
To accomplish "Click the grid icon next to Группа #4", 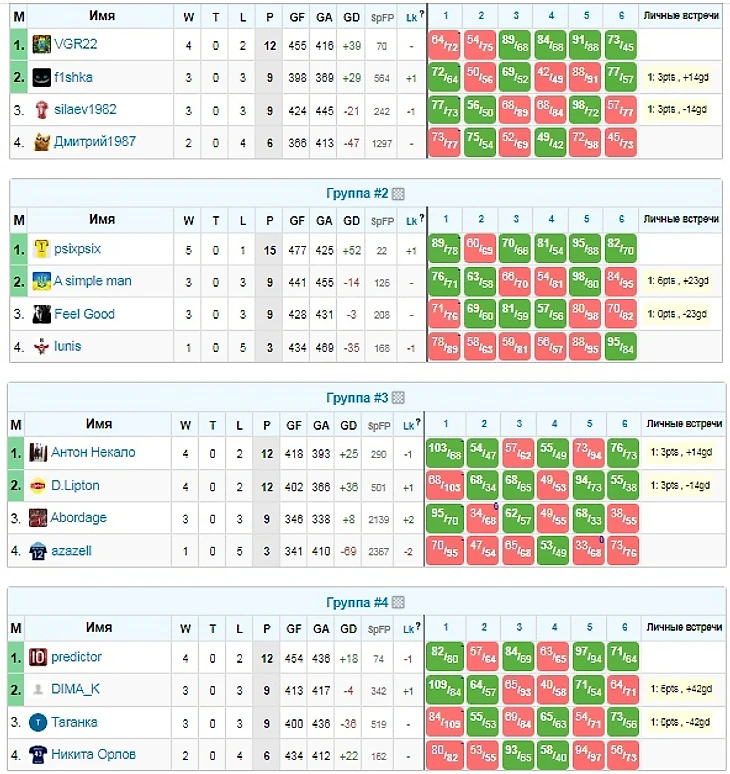I will click(398, 603).
